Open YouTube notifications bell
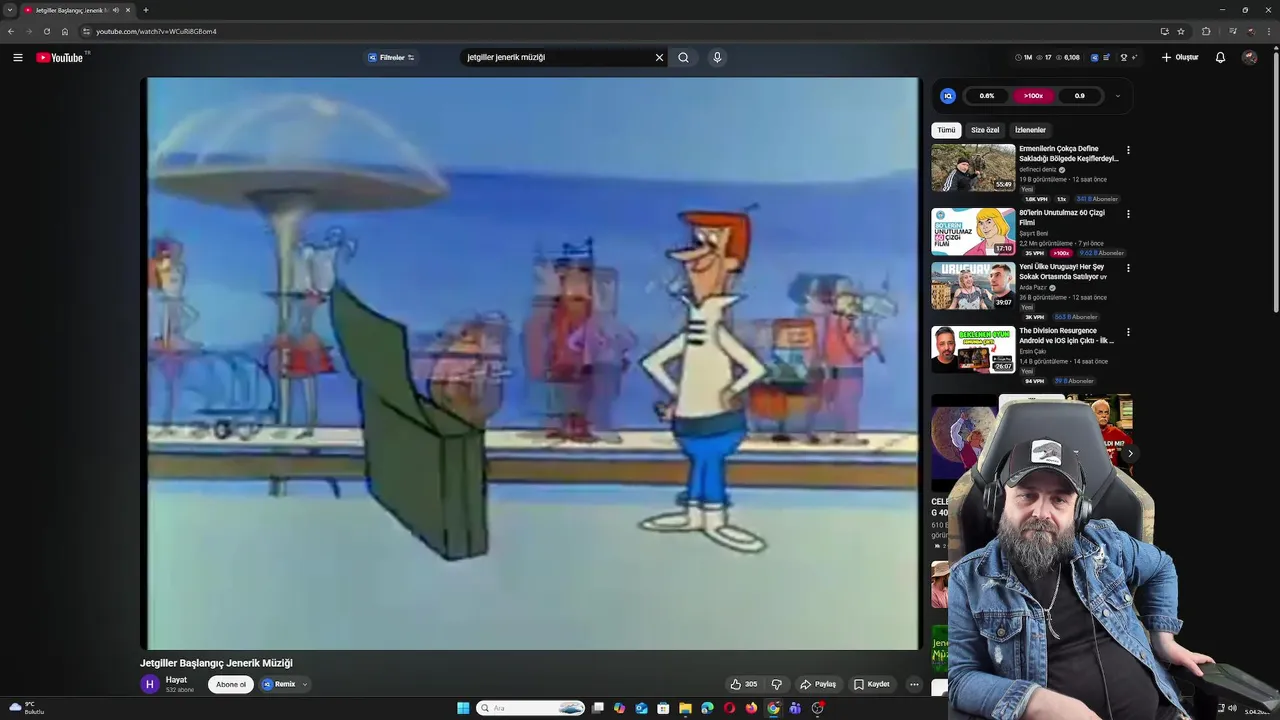This screenshot has width=1280, height=720. (1220, 57)
